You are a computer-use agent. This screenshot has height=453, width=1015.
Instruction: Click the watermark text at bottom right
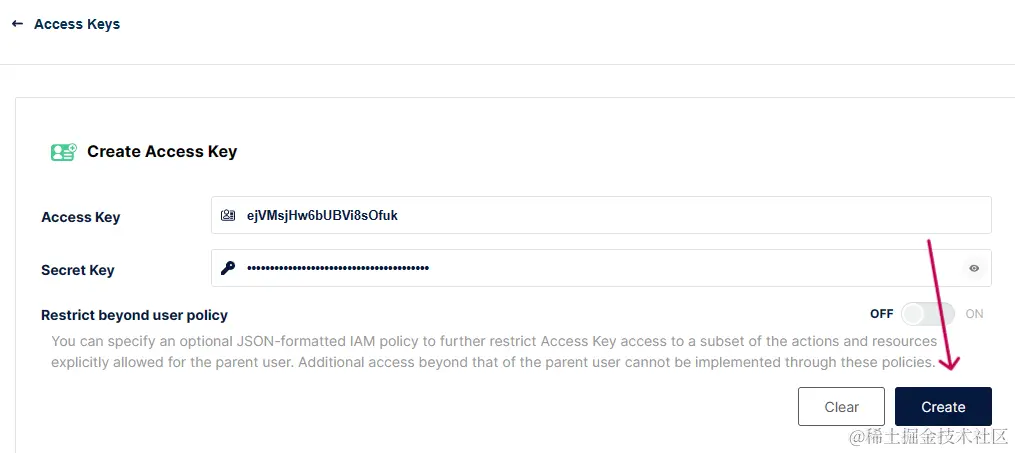click(x=928, y=438)
